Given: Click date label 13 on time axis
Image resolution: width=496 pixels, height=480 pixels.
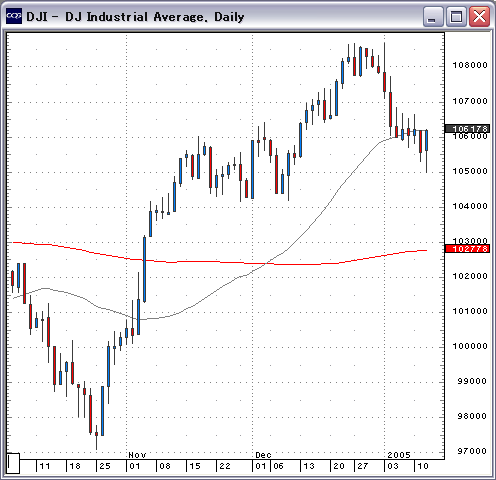Looking at the screenshot, I should coord(309,466).
